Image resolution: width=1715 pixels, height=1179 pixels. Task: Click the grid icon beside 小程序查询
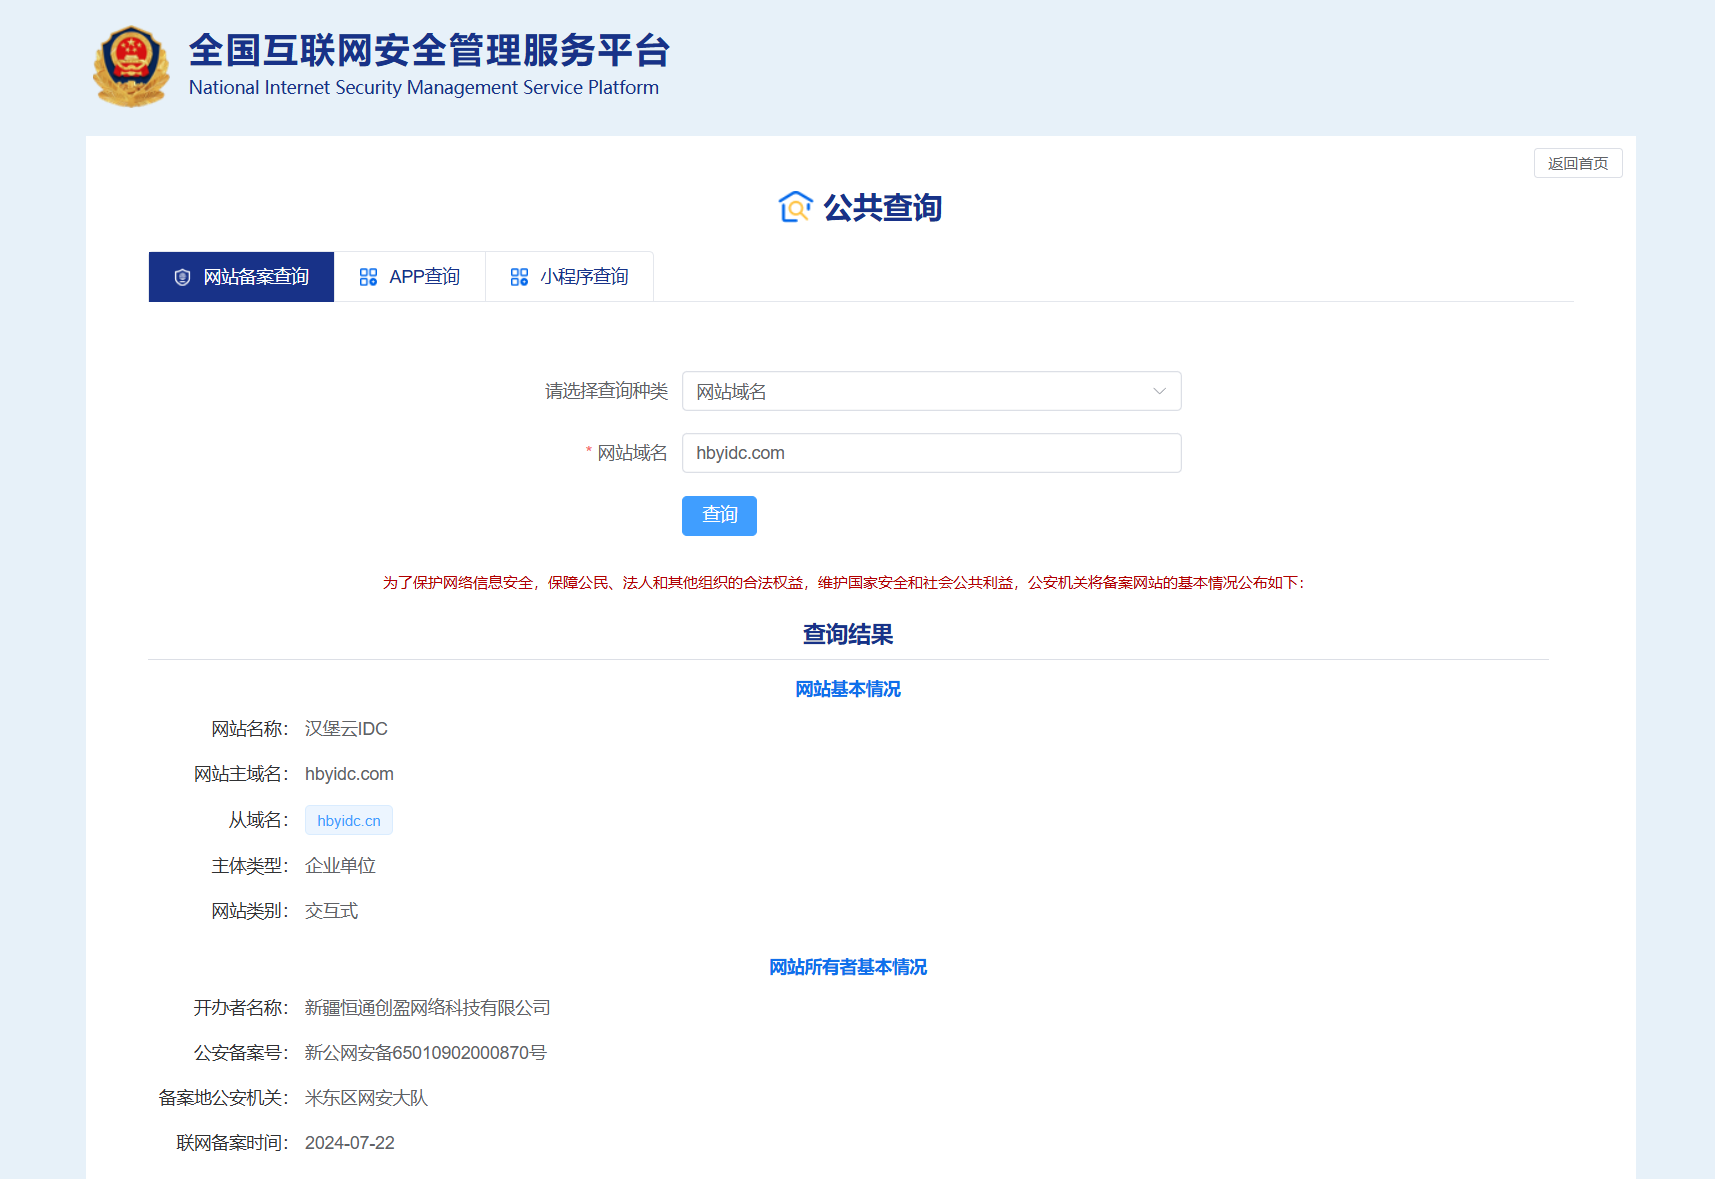click(519, 277)
